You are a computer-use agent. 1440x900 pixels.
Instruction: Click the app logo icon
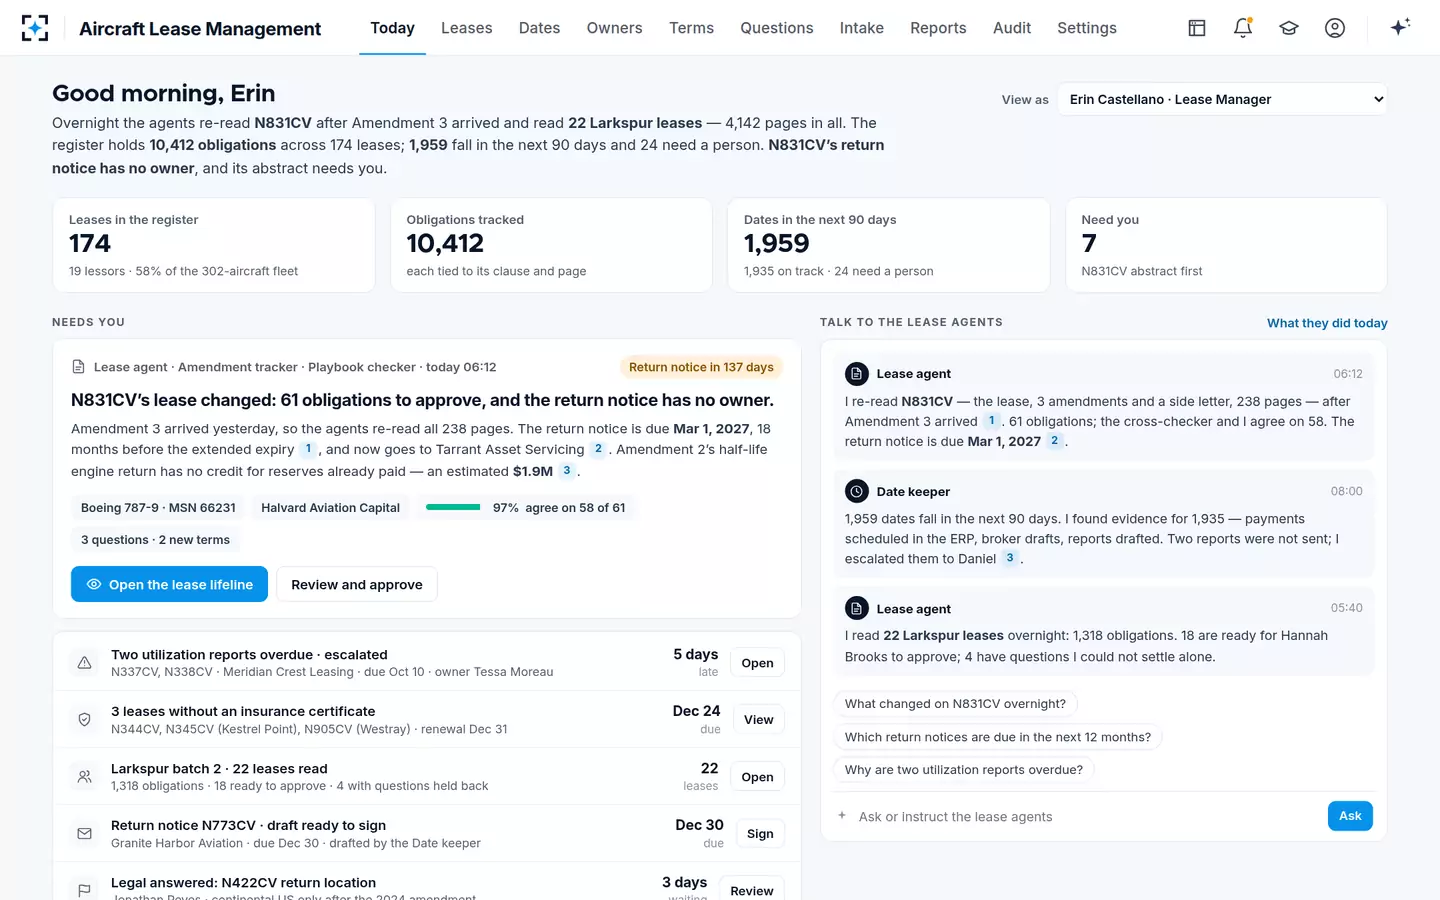tap(35, 28)
